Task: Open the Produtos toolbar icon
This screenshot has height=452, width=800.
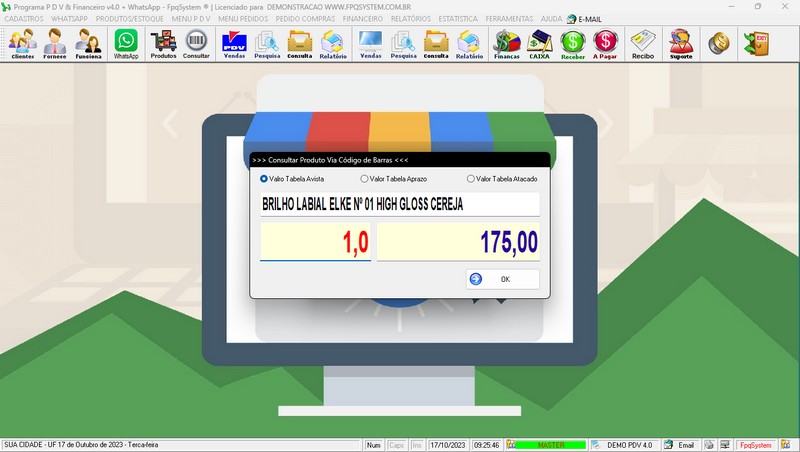Action: [x=163, y=44]
